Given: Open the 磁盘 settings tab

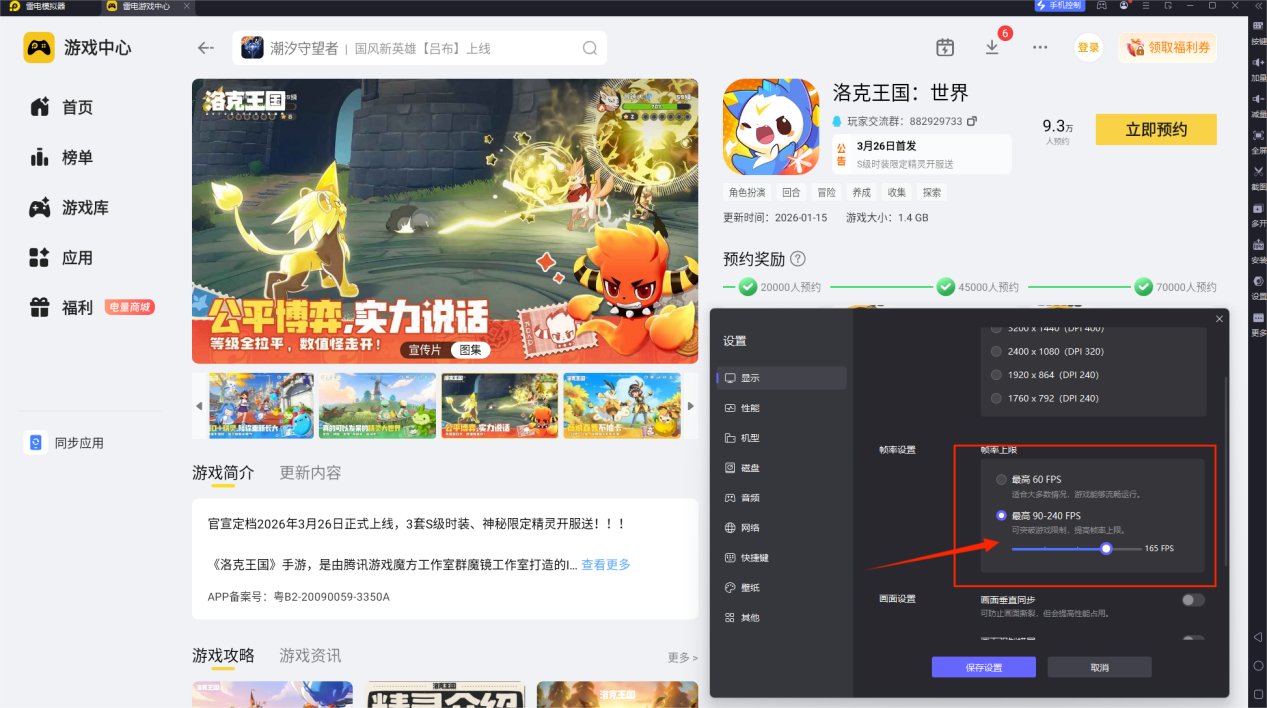Looking at the screenshot, I should coord(782,468).
